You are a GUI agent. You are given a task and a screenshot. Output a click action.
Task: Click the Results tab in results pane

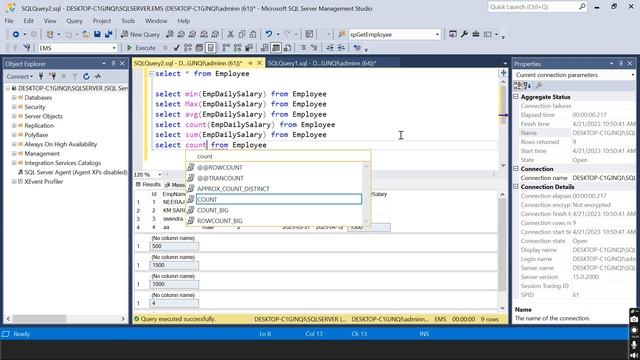pyautogui.click(x=148, y=184)
